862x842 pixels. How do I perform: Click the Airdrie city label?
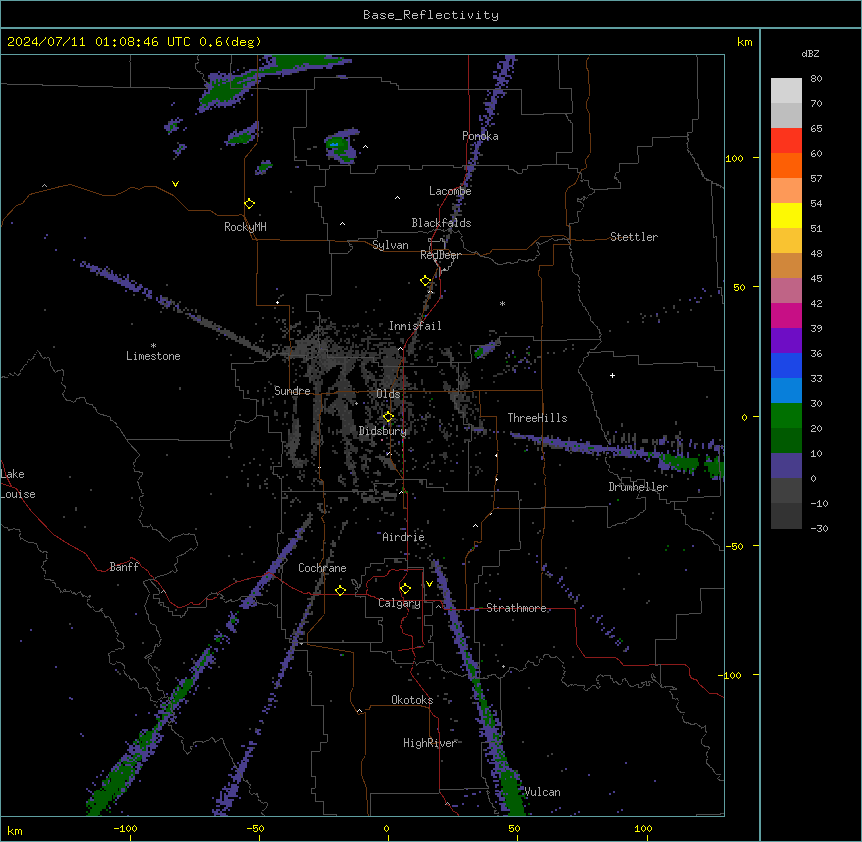pos(404,537)
